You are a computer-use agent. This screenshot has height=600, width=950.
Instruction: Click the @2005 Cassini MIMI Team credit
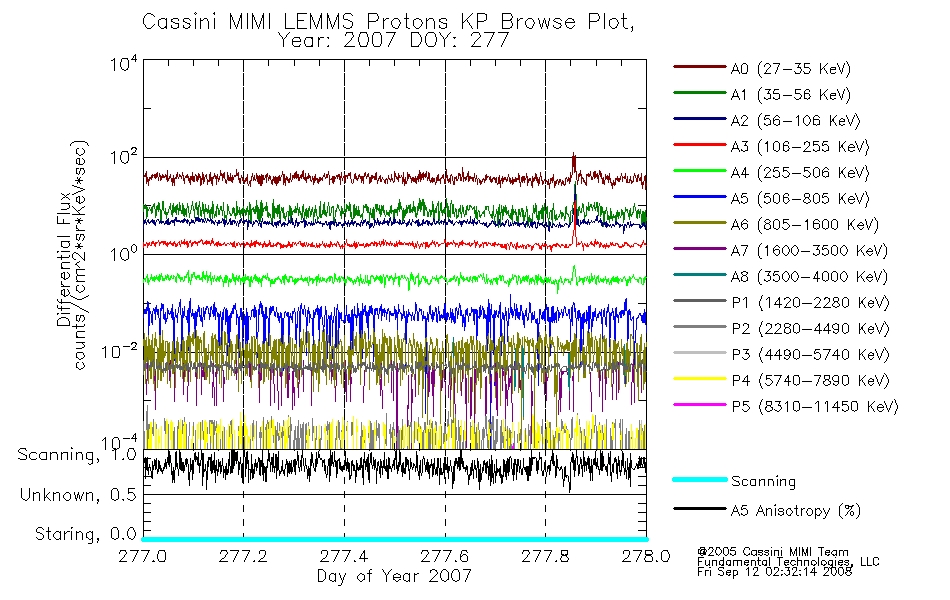[x=772, y=552]
